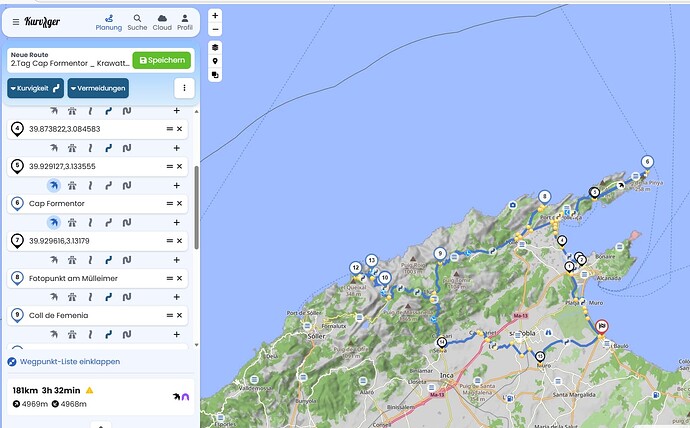This screenshot has width=690, height=428.
Task: Click the location pin map control
Action: [215, 62]
